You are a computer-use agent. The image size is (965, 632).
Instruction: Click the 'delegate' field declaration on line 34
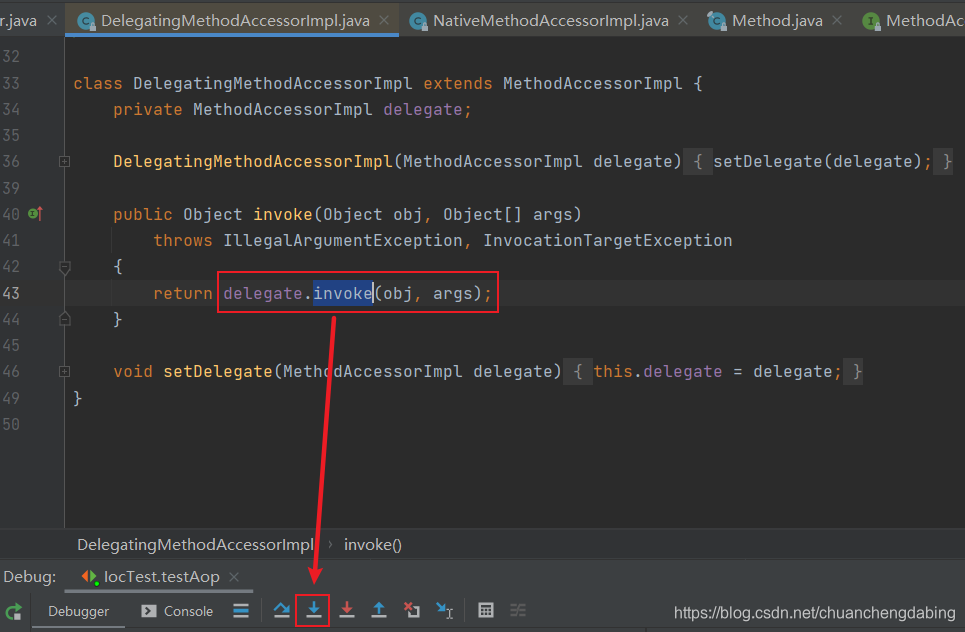click(422, 110)
